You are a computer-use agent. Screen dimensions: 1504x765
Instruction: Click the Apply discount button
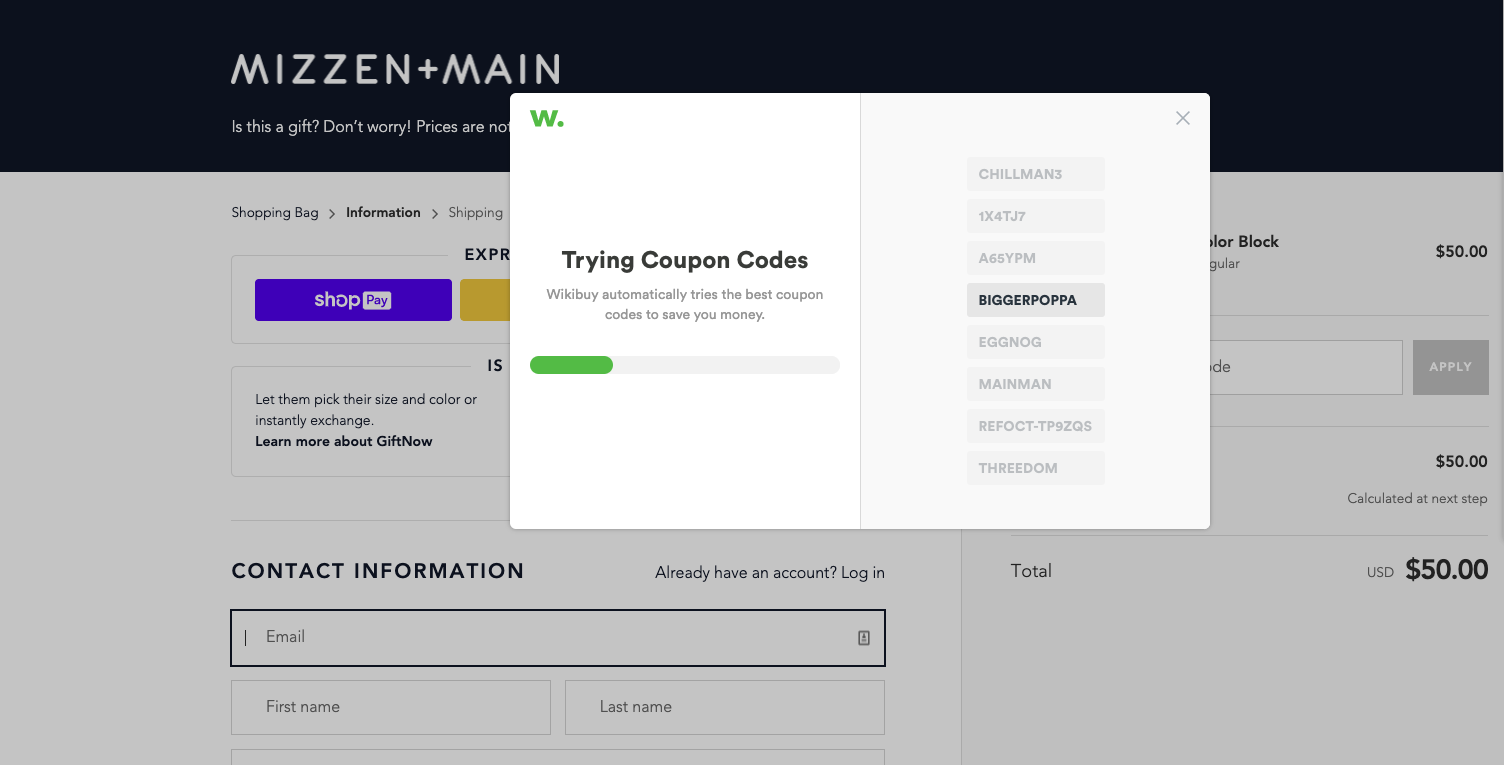[x=1450, y=367]
